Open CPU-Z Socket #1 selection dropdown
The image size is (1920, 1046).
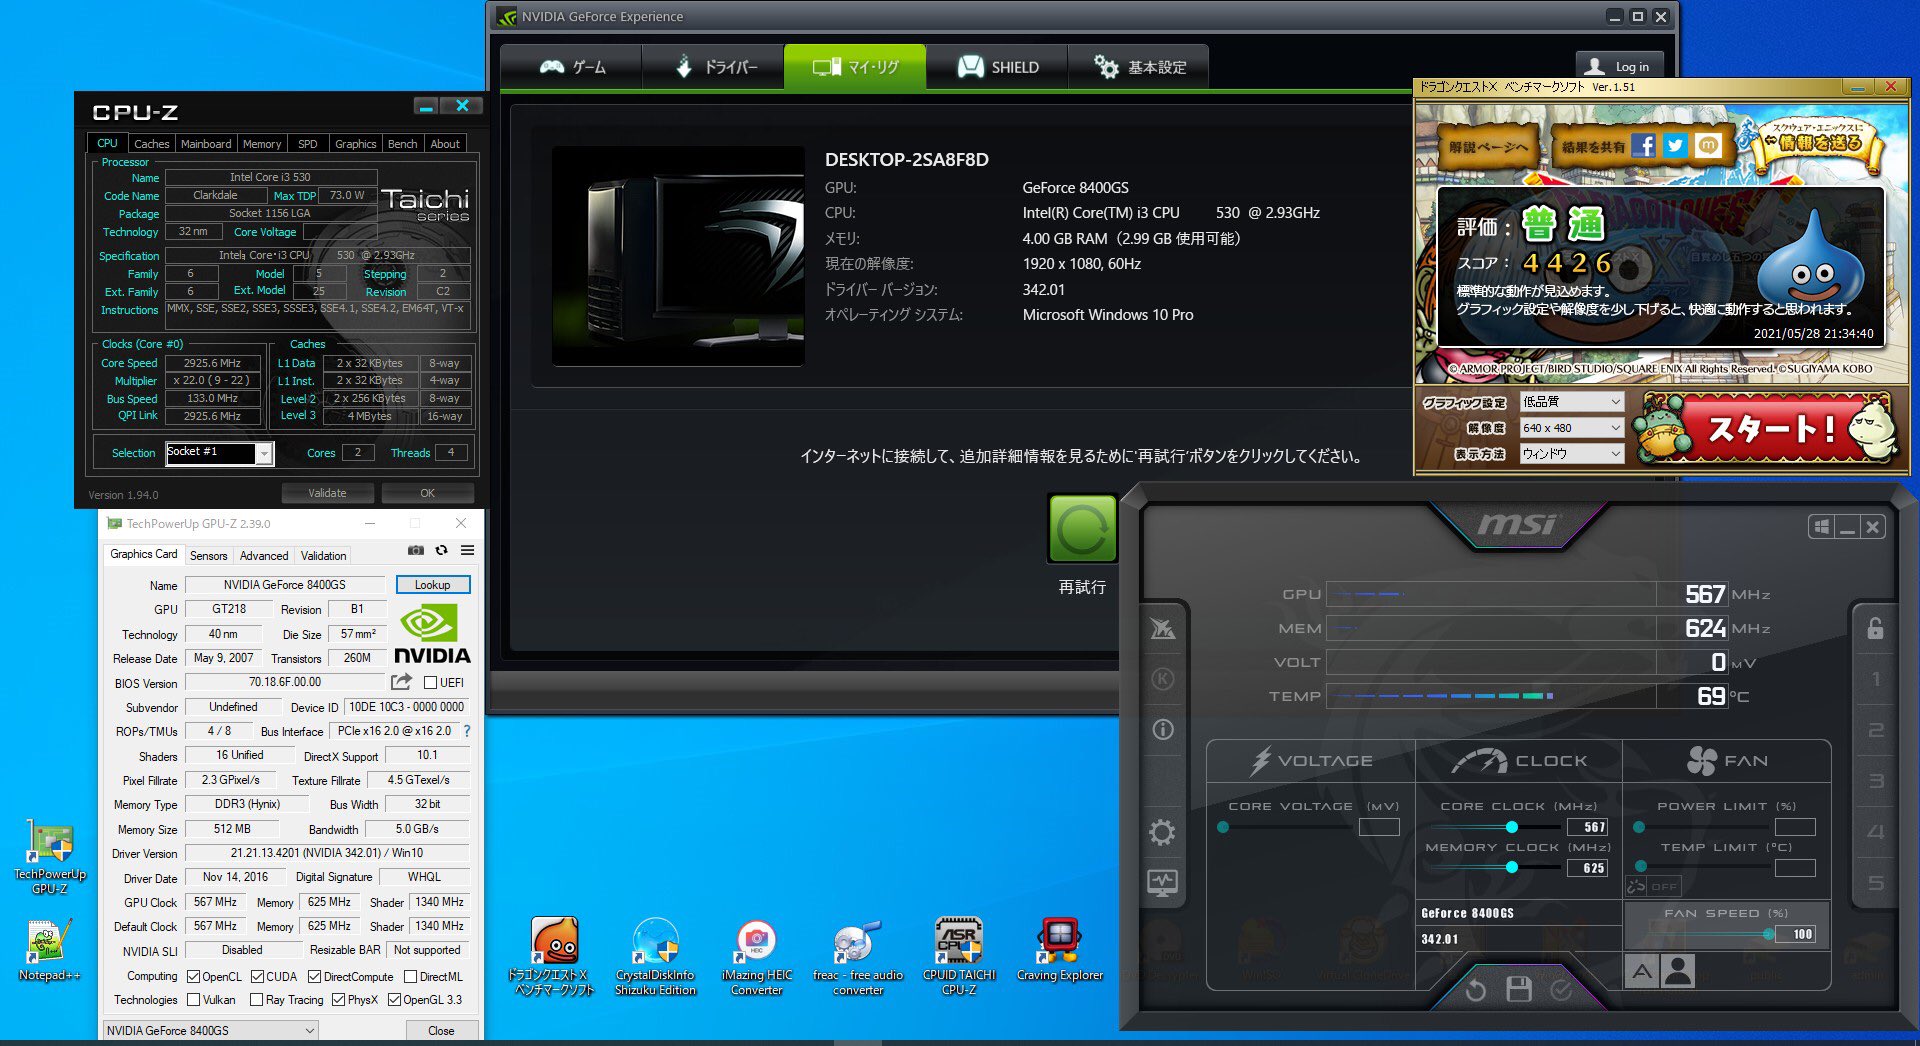219,453
